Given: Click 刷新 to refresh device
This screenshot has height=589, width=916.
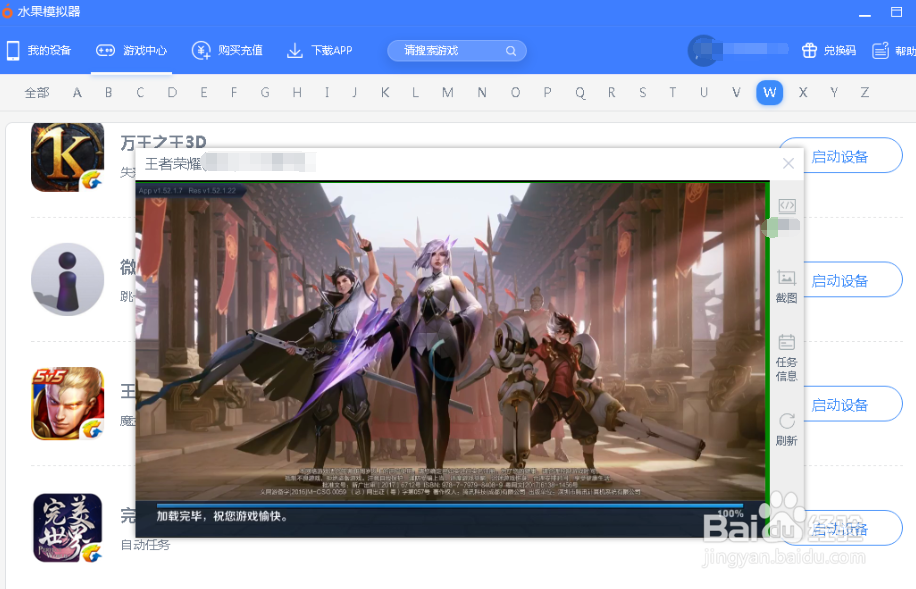Looking at the screenshot, I should point(786,429).
